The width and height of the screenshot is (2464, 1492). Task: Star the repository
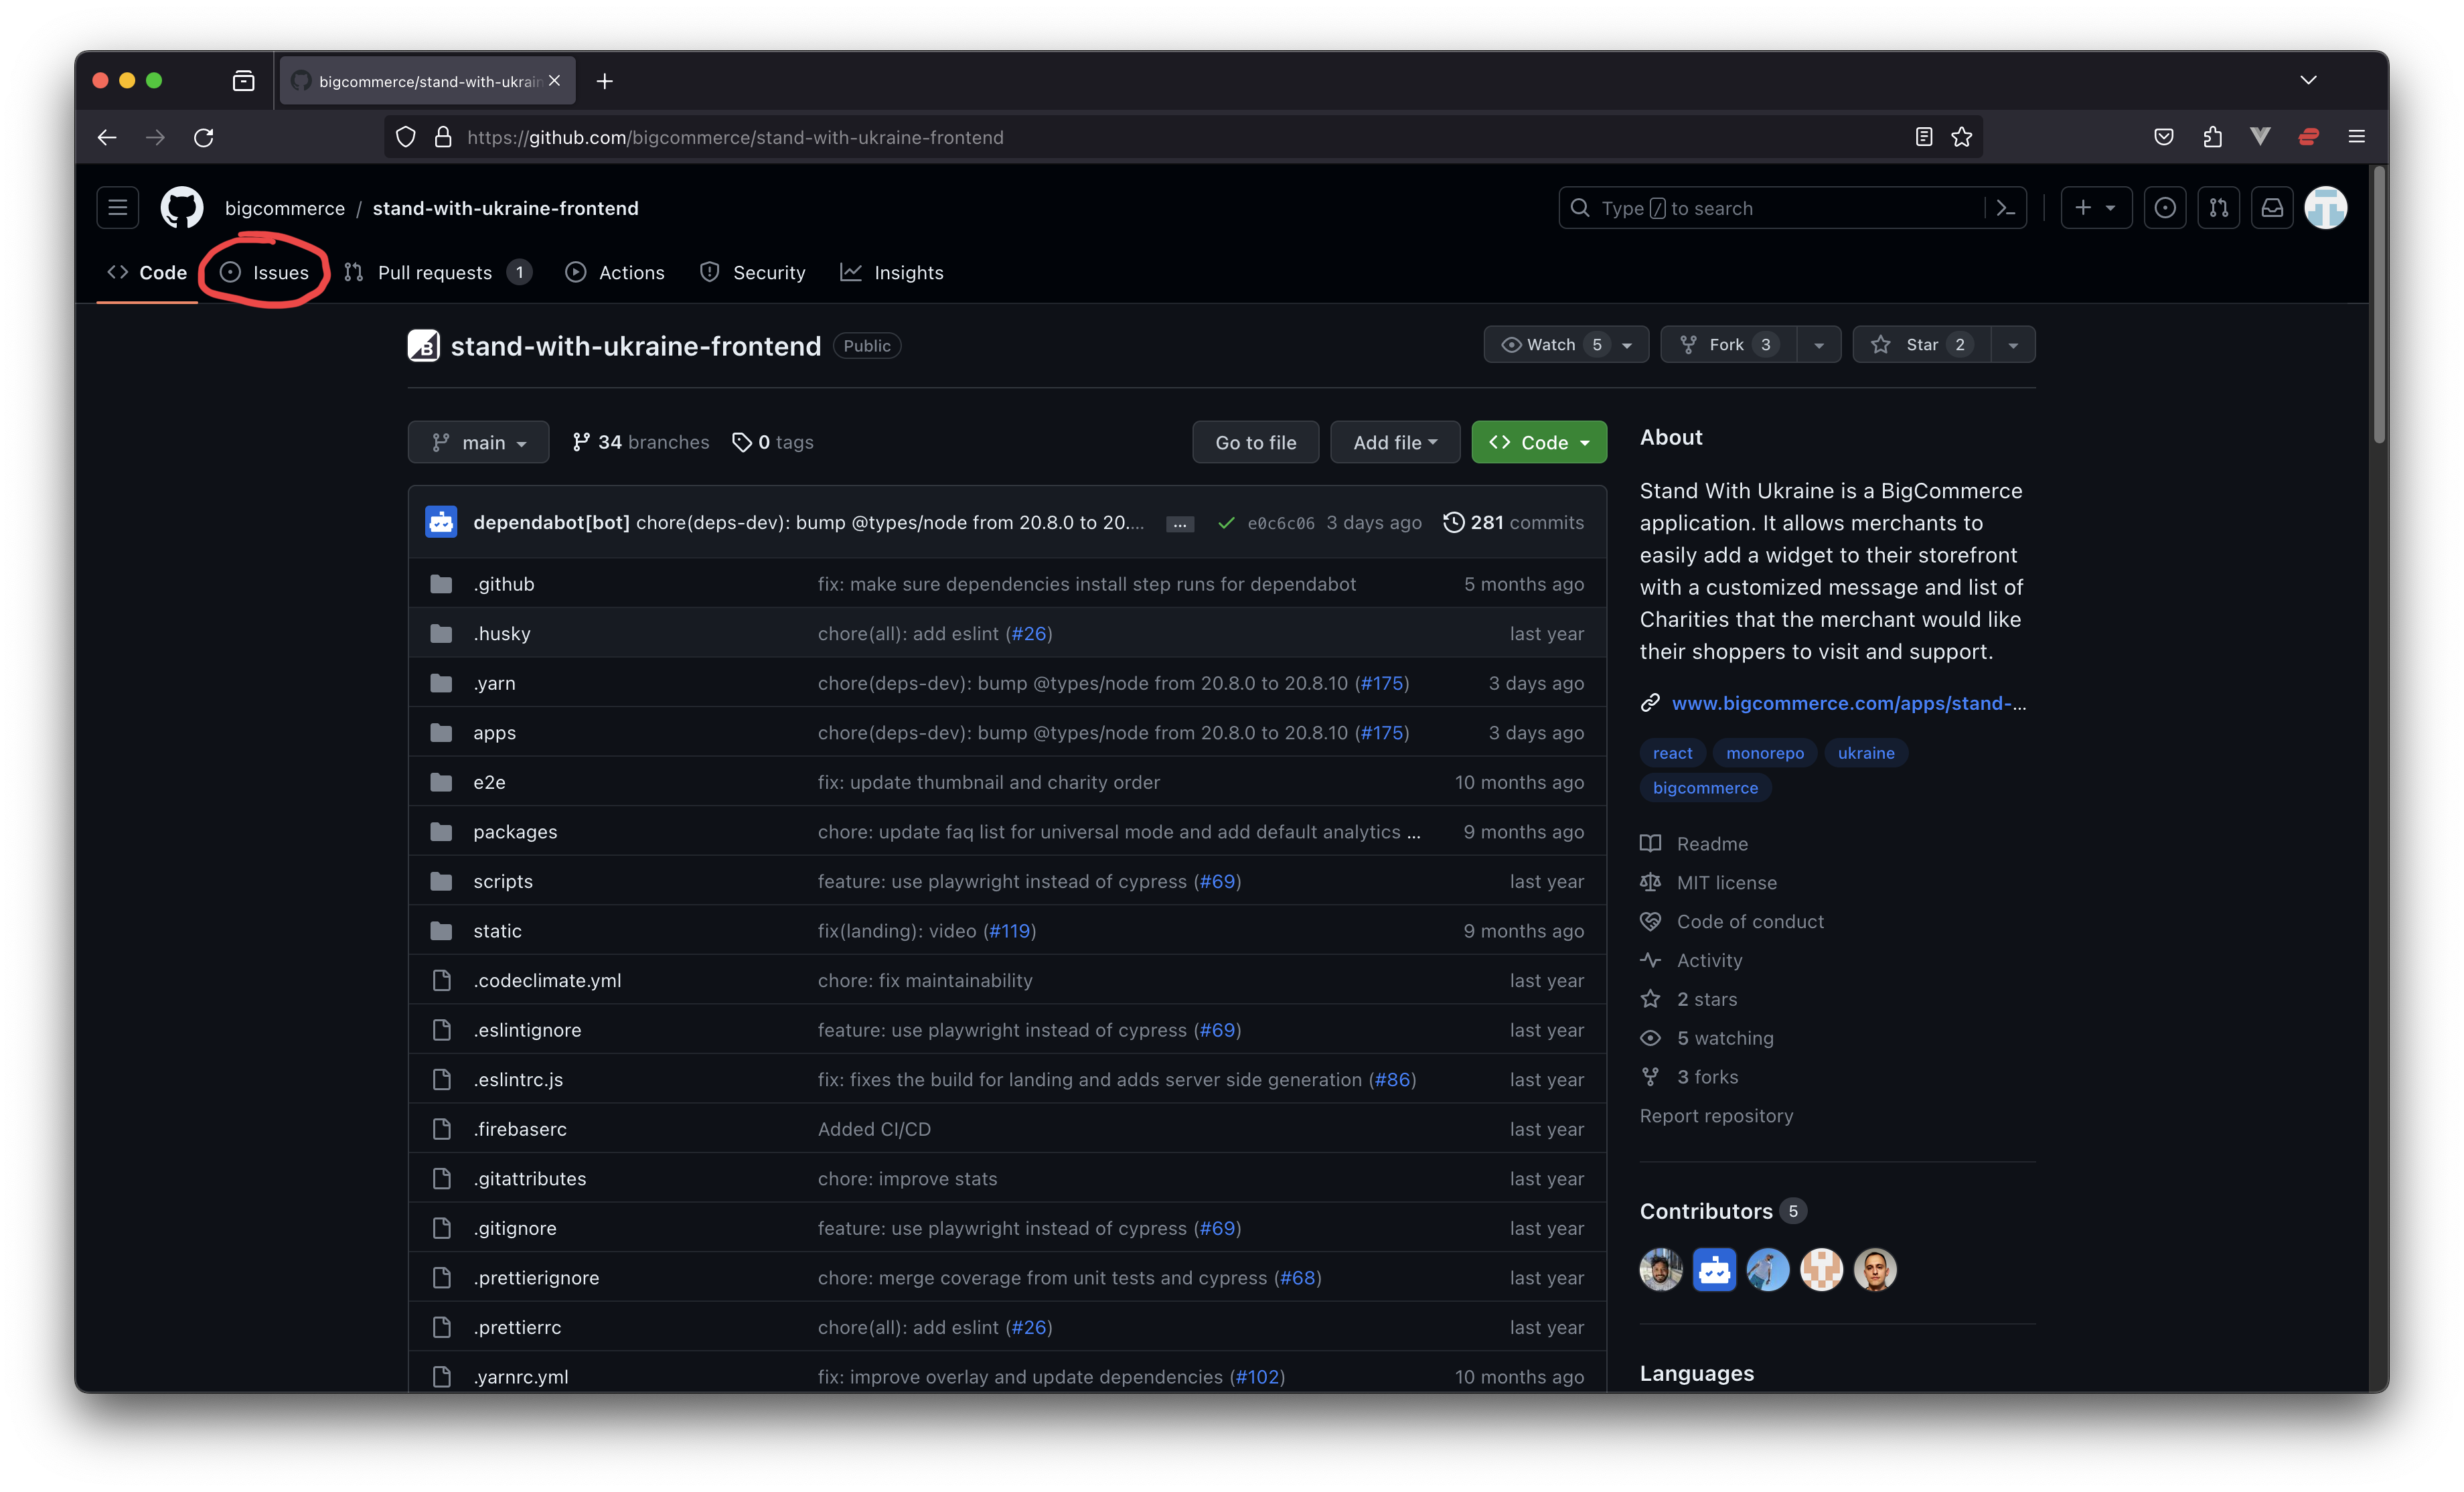click(1921, 344)
